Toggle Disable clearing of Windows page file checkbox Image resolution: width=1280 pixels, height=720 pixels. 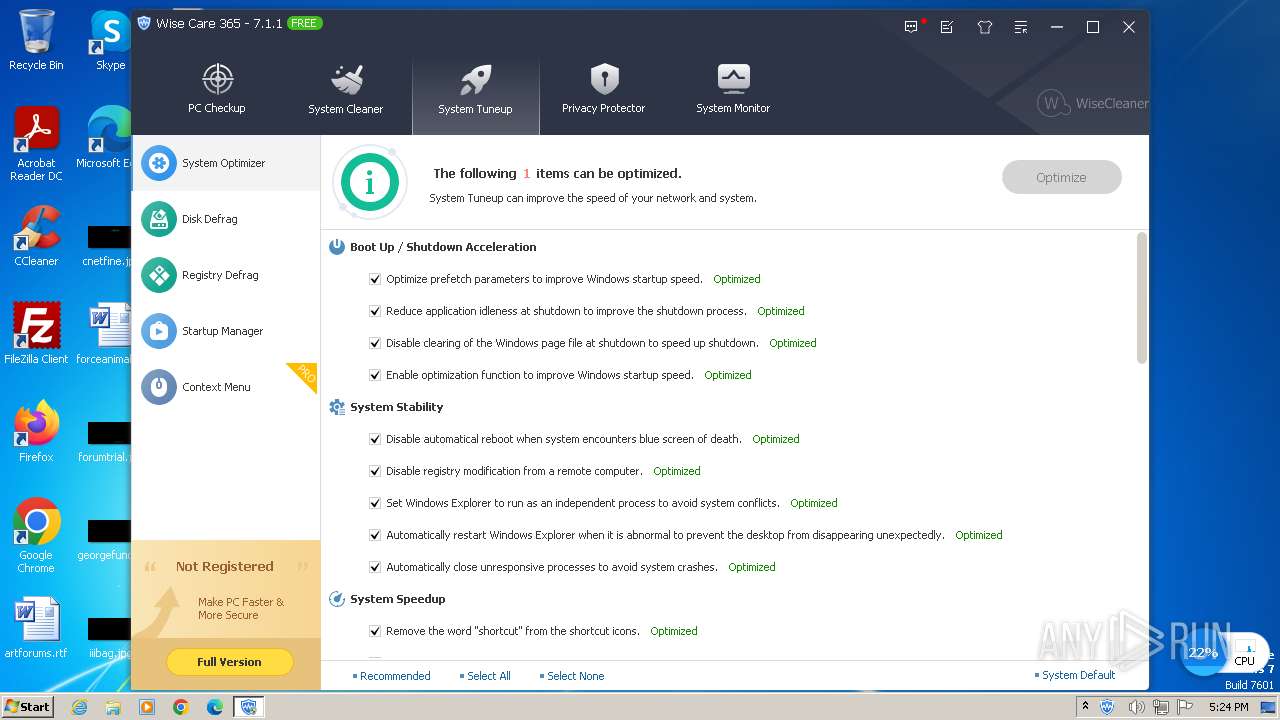point(375,343)
